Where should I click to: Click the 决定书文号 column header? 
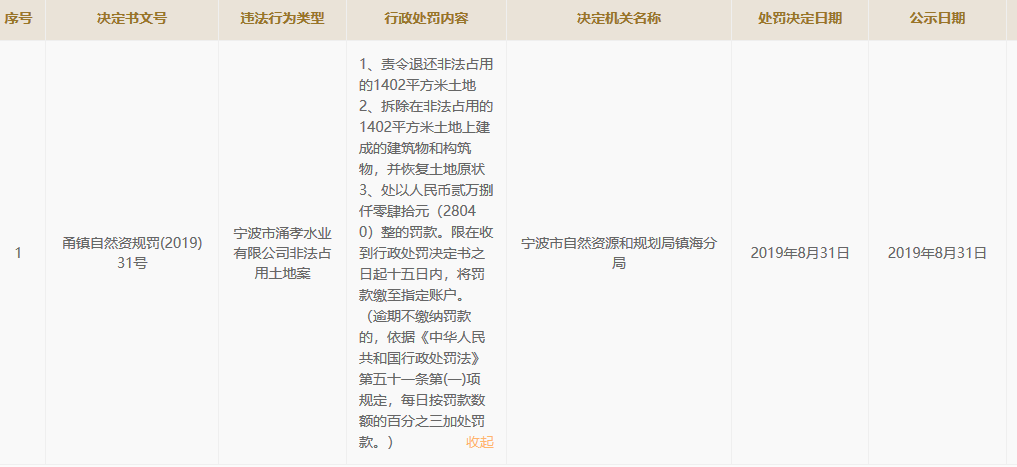132,19
